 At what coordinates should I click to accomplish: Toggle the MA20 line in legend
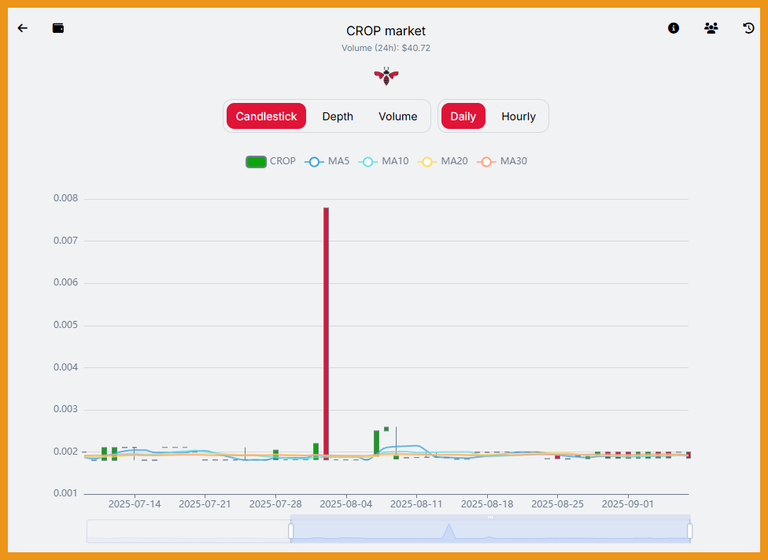(442, 161)
